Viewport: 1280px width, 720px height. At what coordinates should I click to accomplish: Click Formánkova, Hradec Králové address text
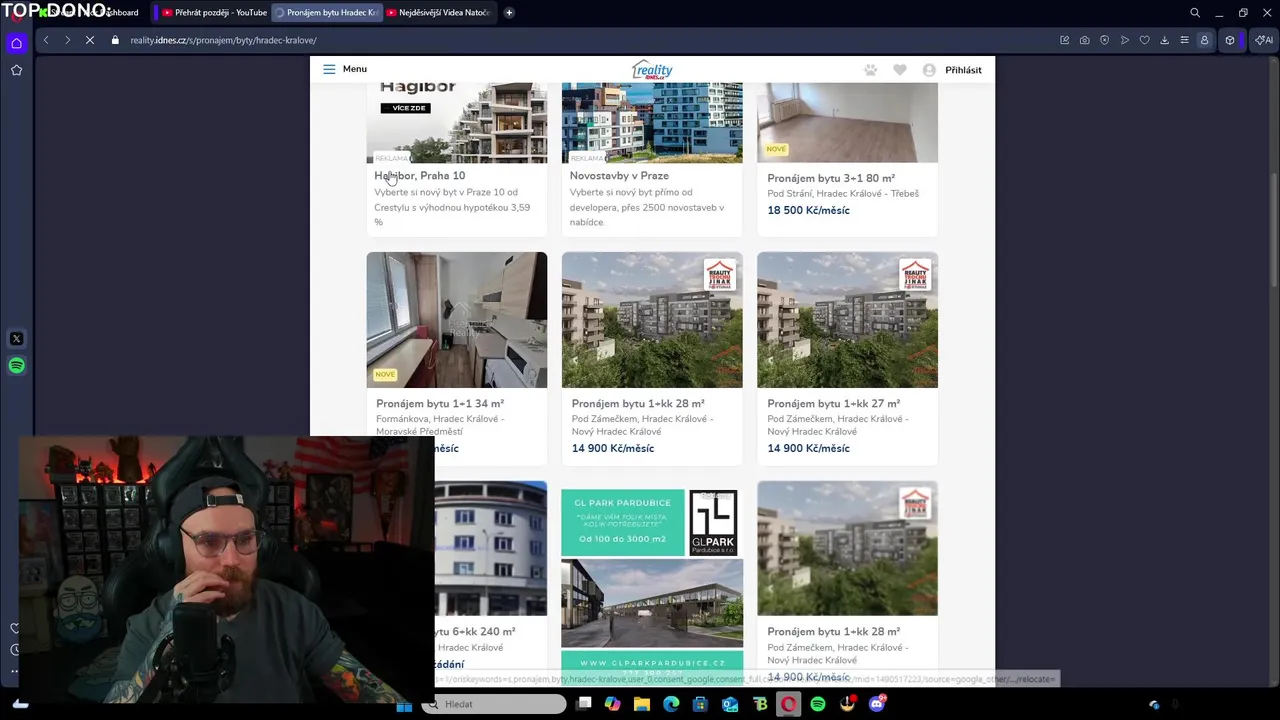(440, 425)
